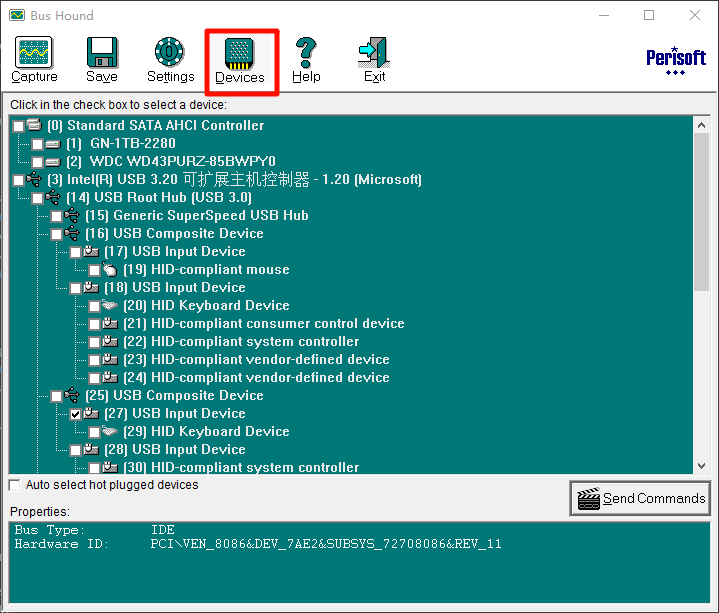The height and width of the screenshot is (613, 719).
Task: Select [29] HID Keyboard Device row
Action: [206, 431]
